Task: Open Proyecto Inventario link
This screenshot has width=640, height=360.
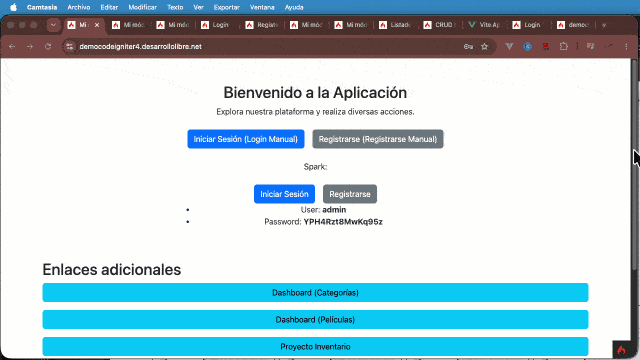Action: 316,347
